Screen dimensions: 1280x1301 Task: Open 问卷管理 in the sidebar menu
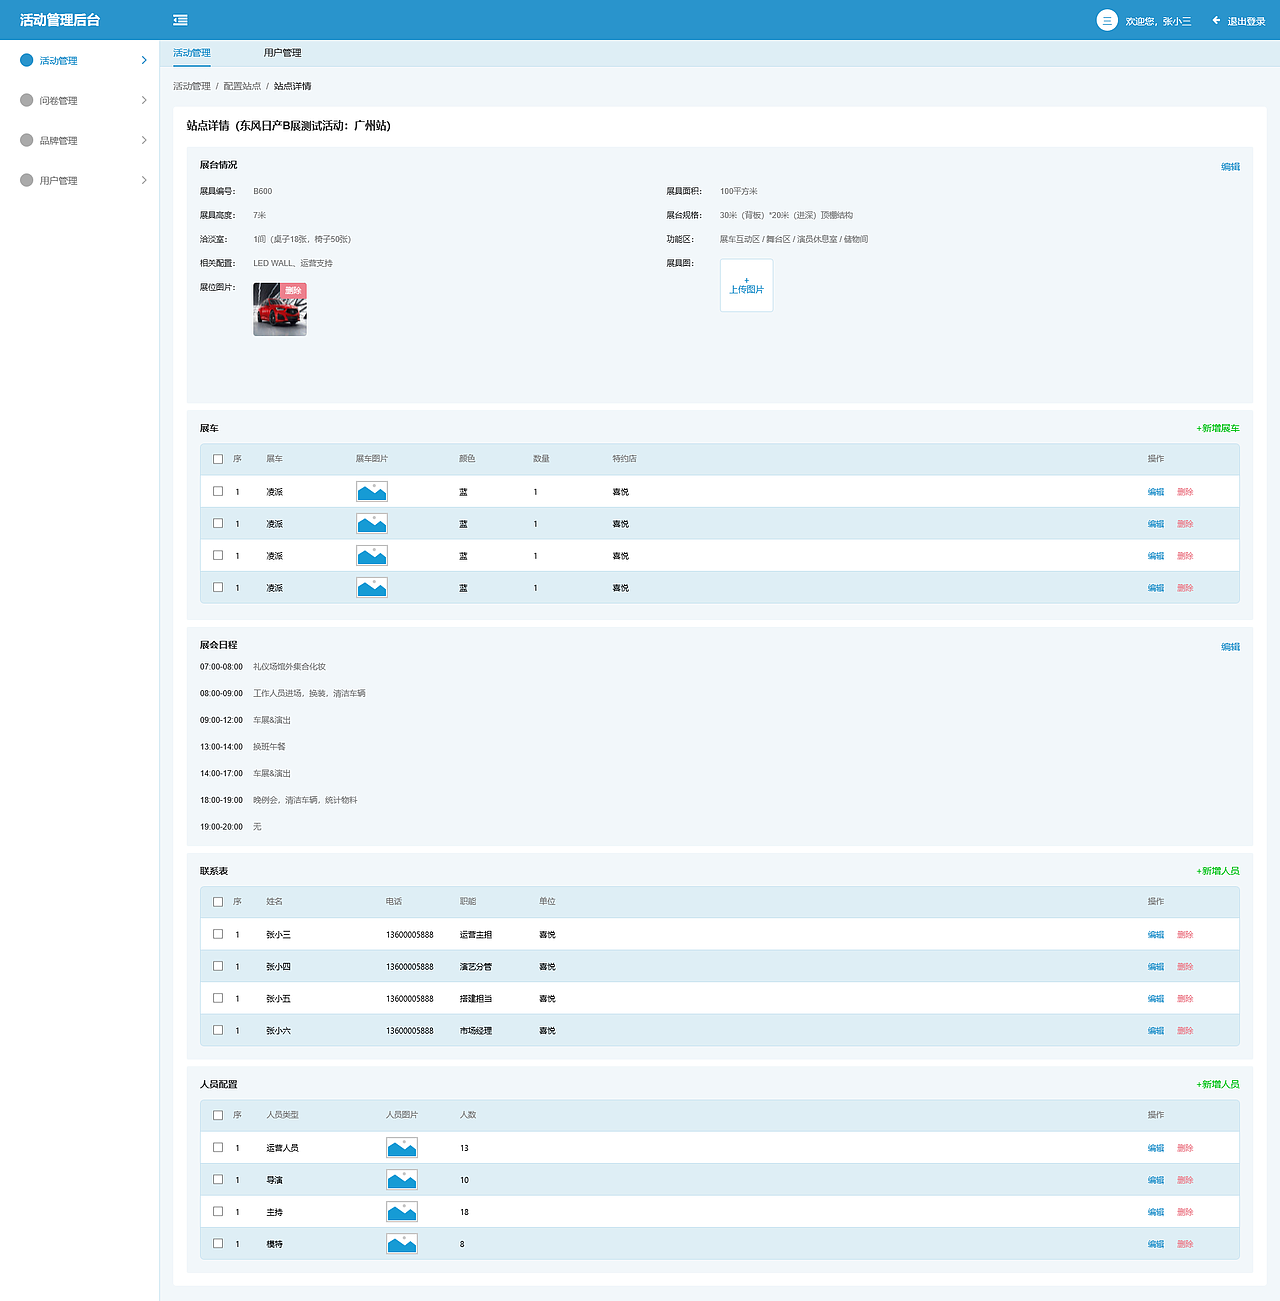click(x=58, y=101)
